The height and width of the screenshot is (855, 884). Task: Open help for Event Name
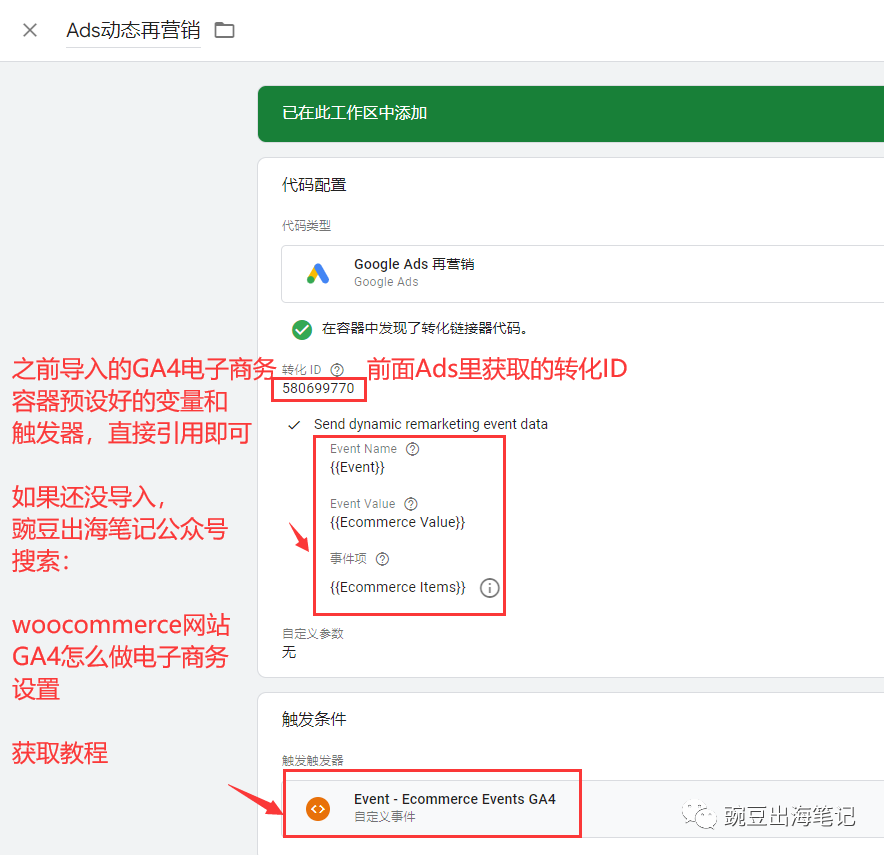tap(413, 449)
